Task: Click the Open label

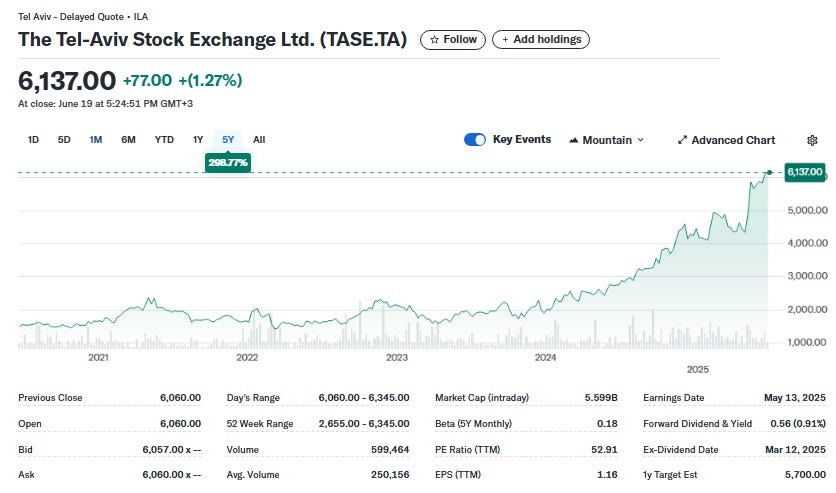Action: click(29, 424)
